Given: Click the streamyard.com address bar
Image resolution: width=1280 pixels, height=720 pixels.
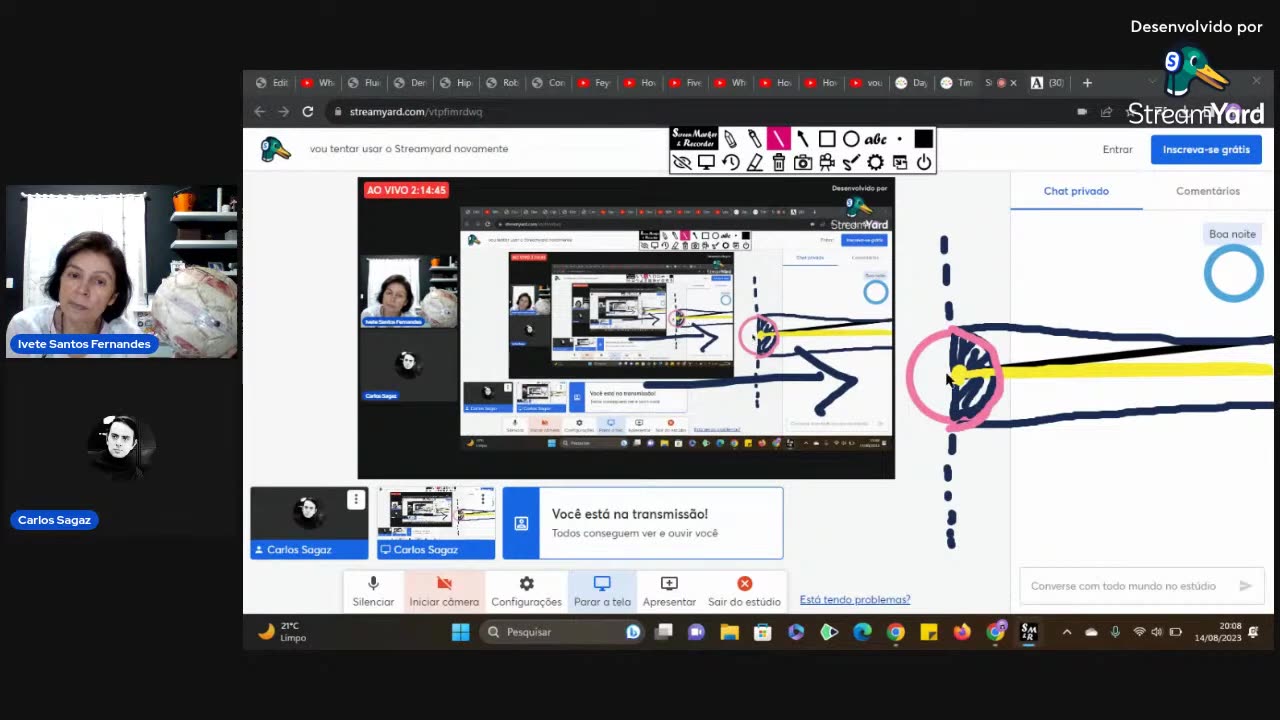Looking at the screenshot, I should point(700,112).
